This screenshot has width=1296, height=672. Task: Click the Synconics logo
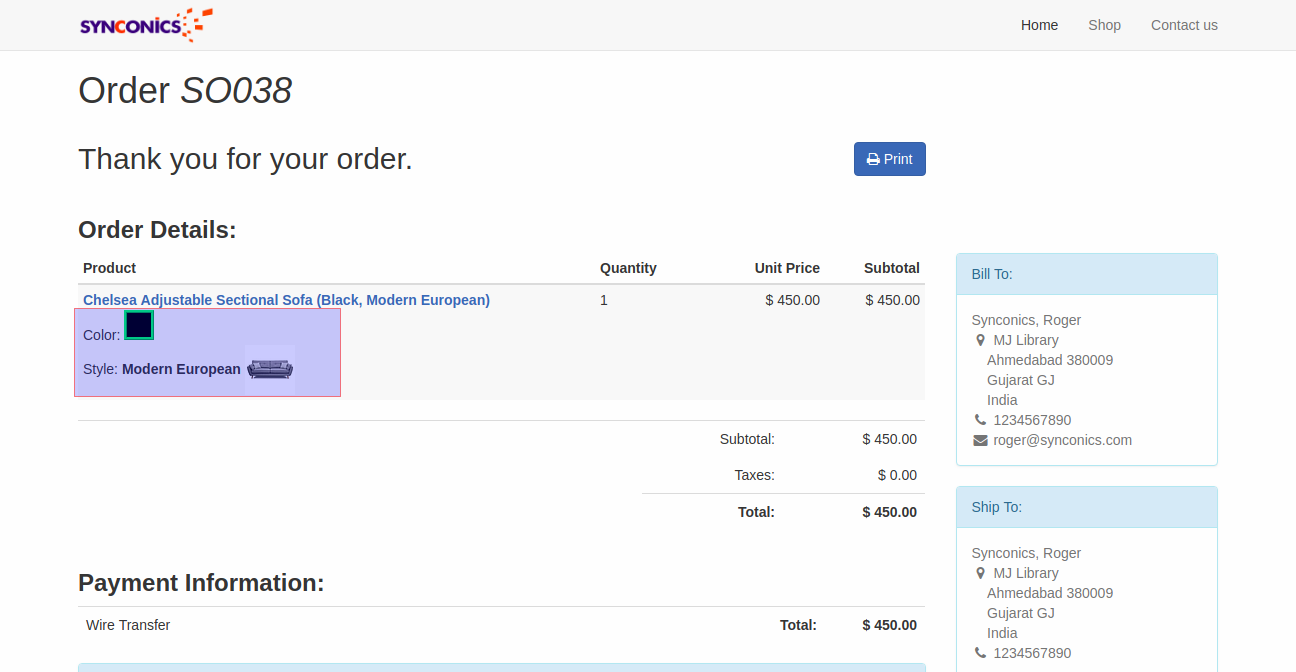pyautogui.click(x=146, y=25)
